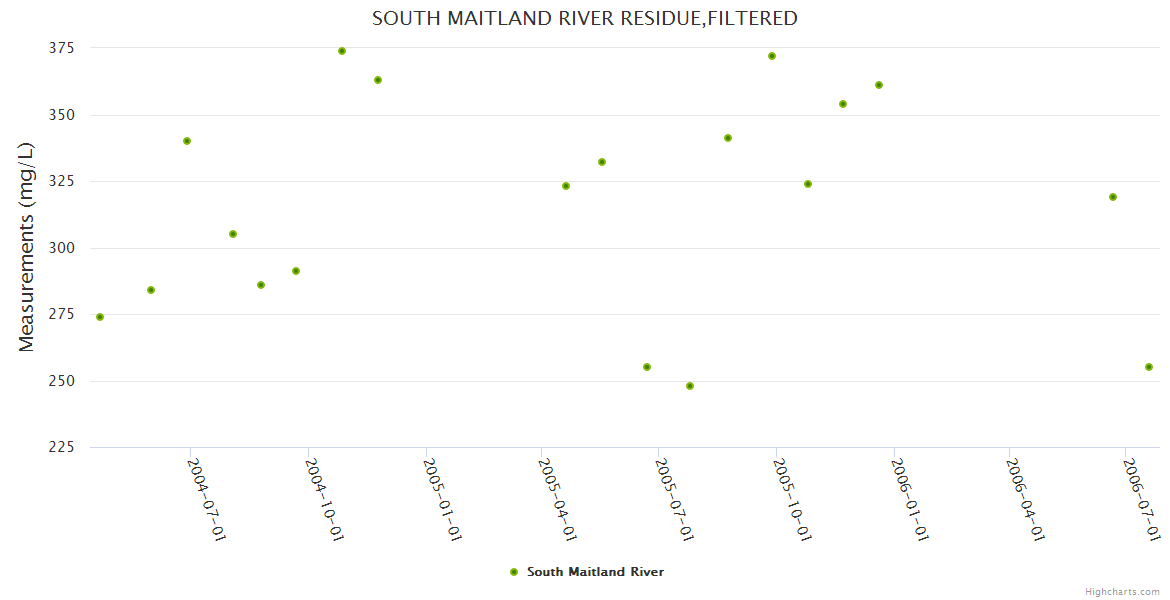Select the leftmost data point at 274 mg/L
Viewport: 1170px width, 600px height.
(100, 317)
